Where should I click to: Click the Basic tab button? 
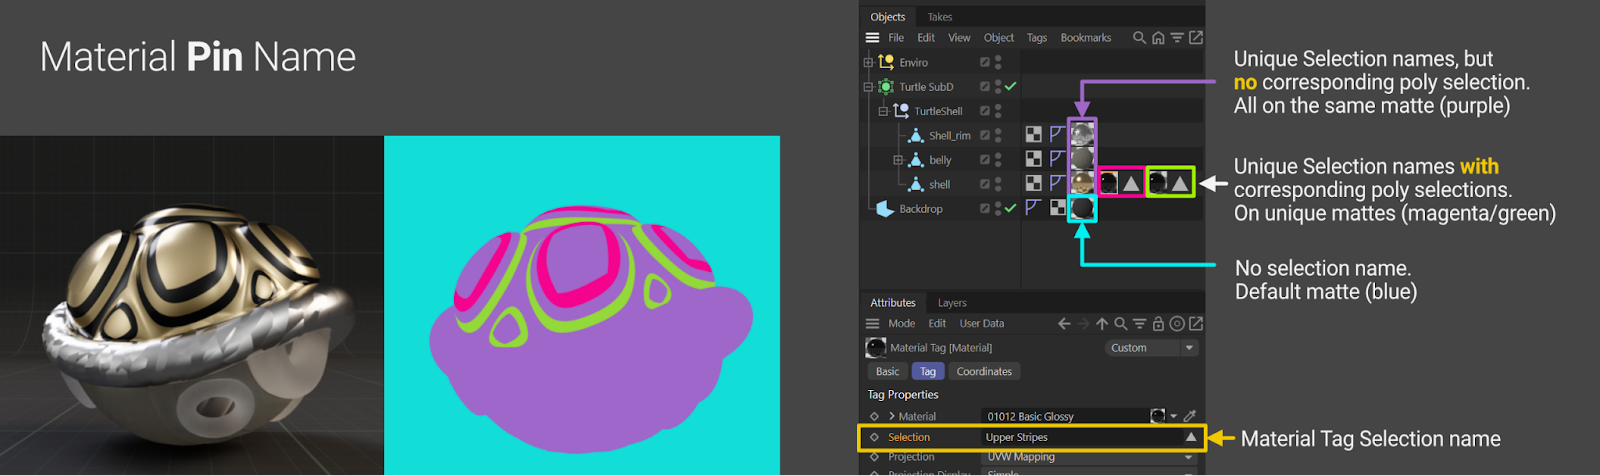coord(888,371)
